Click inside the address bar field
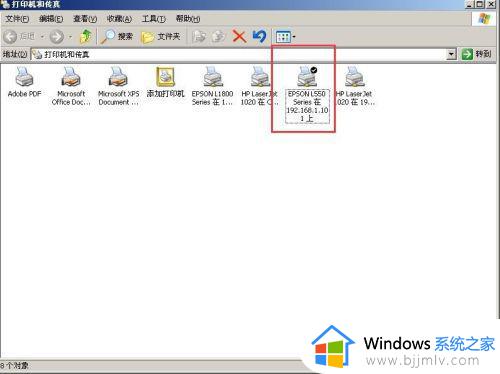 click(x=239, y=54)
